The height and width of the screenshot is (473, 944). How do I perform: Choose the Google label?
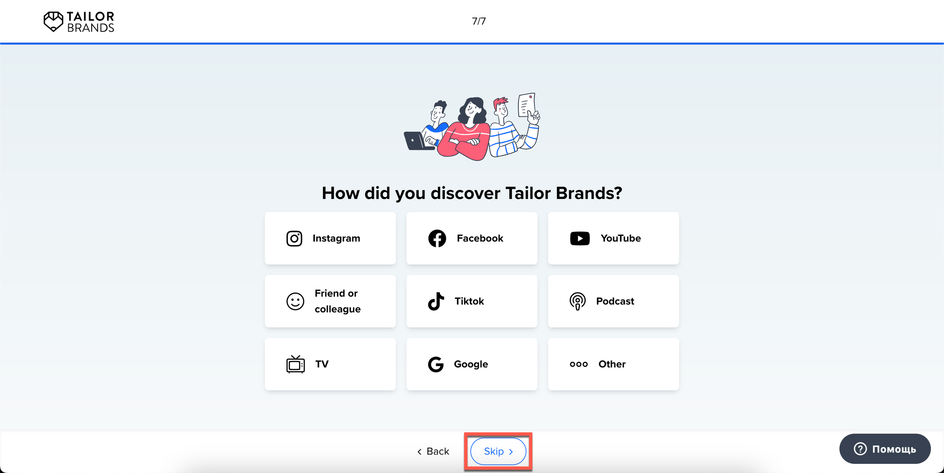click(x=471, y=364)
